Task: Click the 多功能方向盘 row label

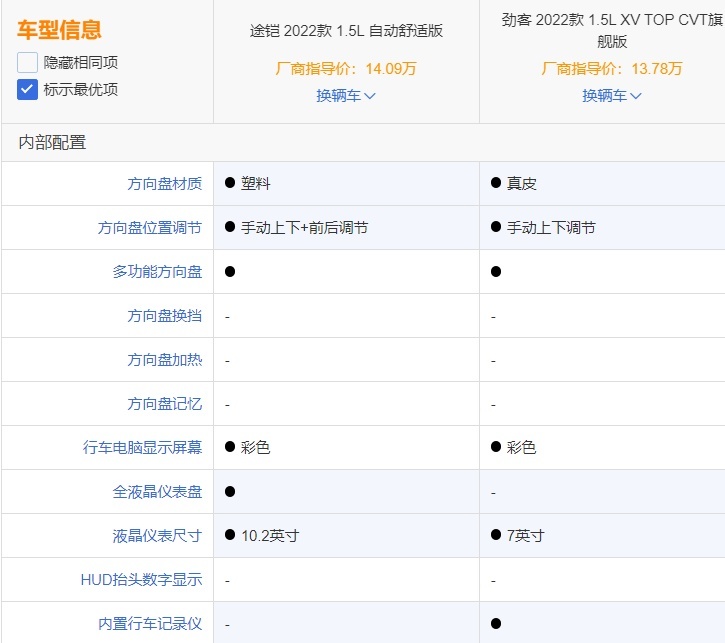Action: (x=157, y=272)
